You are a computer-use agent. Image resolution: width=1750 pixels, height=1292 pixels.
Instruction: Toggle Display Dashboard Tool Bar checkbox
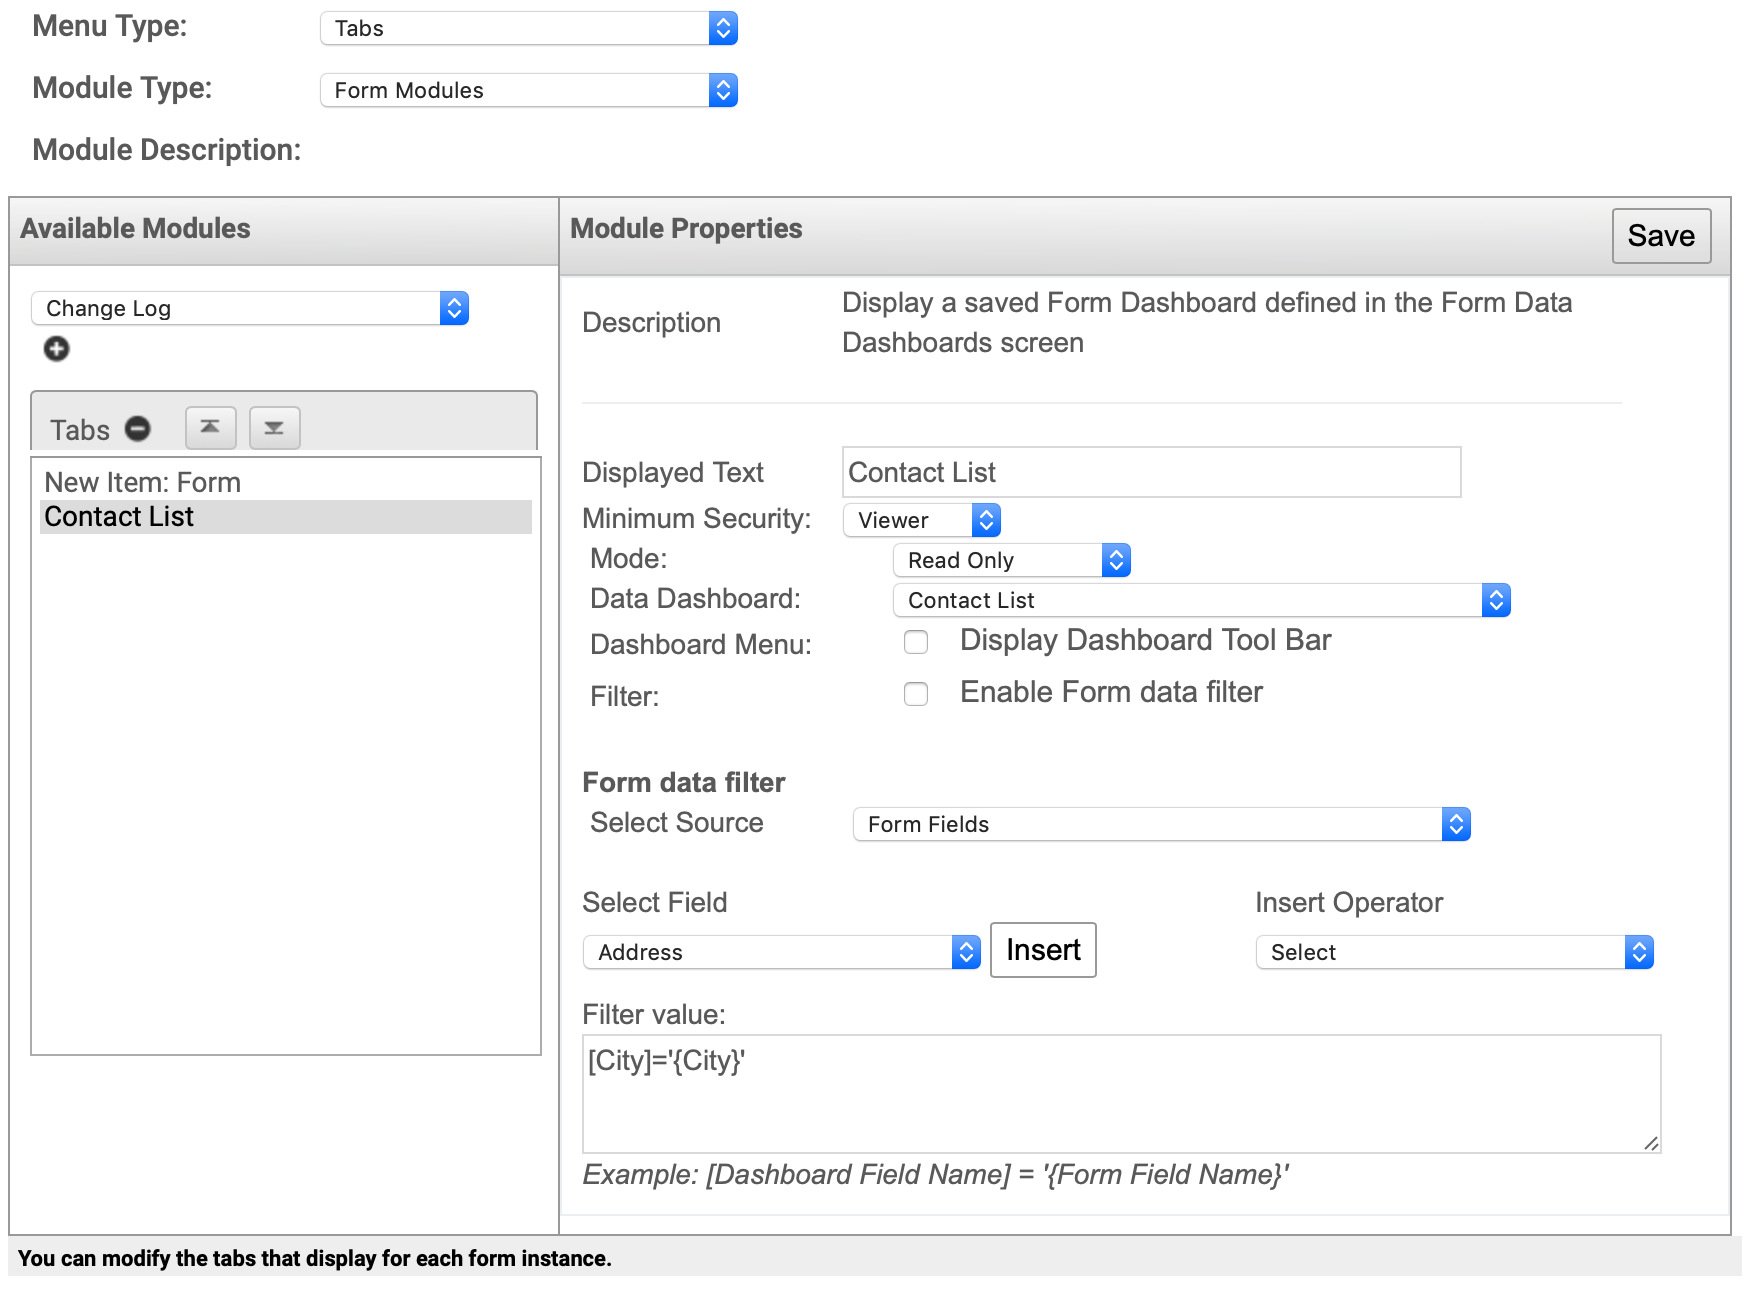tap(916, 642)
